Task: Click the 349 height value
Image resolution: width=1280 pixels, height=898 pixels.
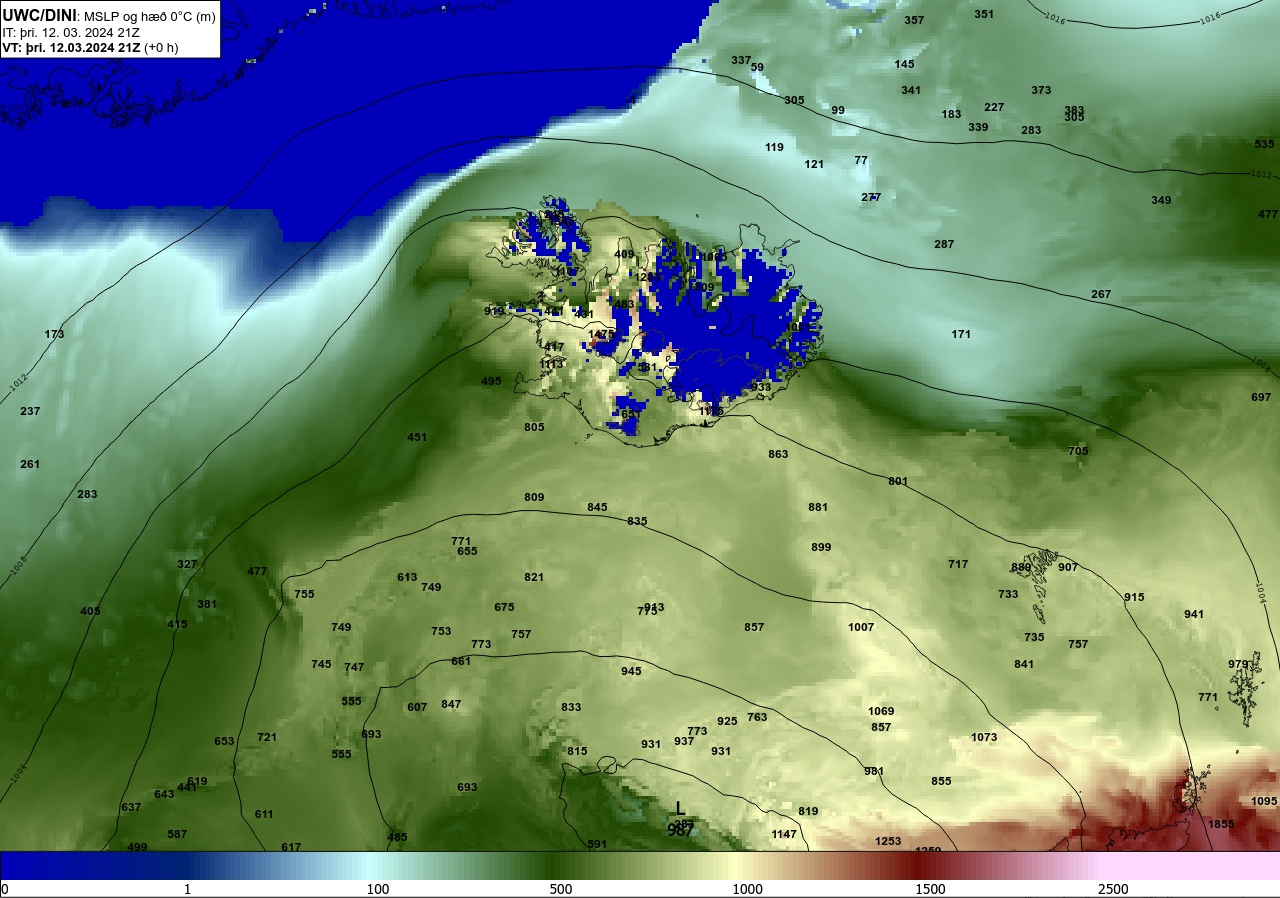Action: [x=1161, y=200]
